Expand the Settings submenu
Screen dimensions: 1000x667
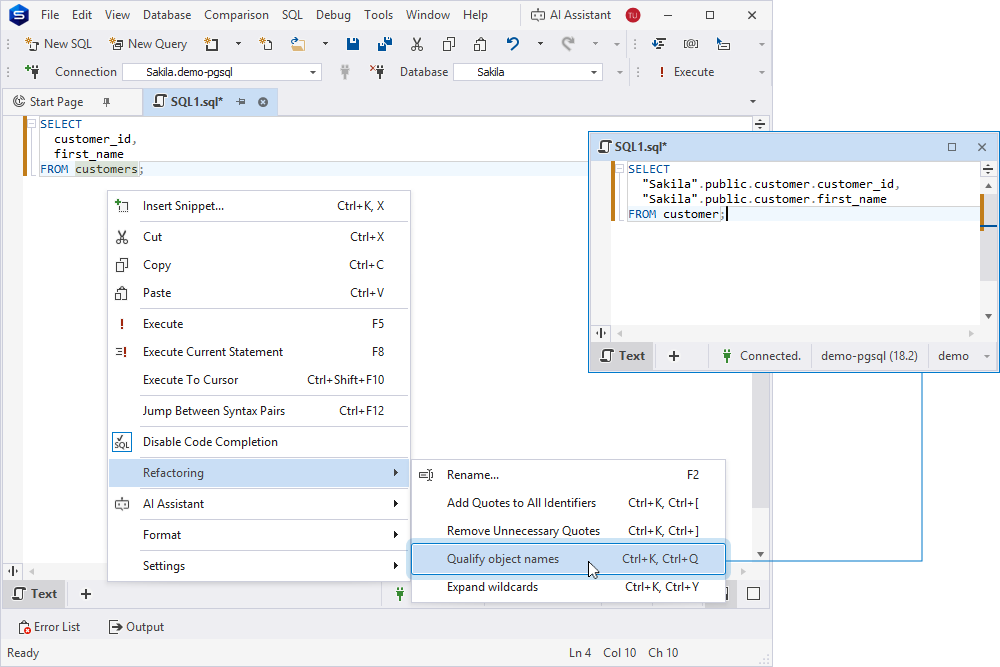(258, 566)
